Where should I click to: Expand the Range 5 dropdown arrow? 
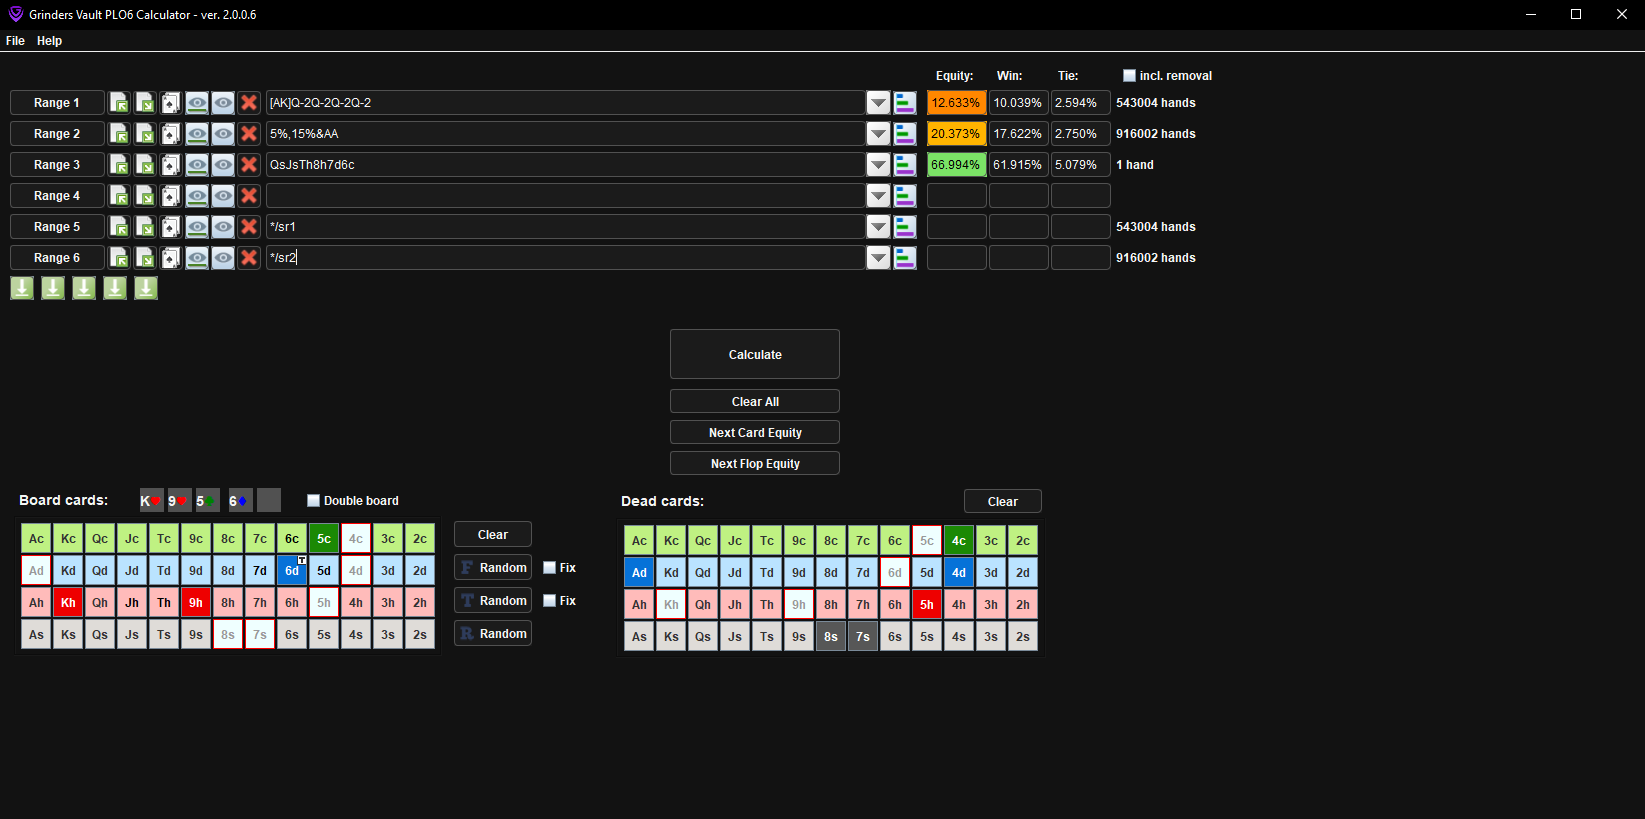point(878,227)
